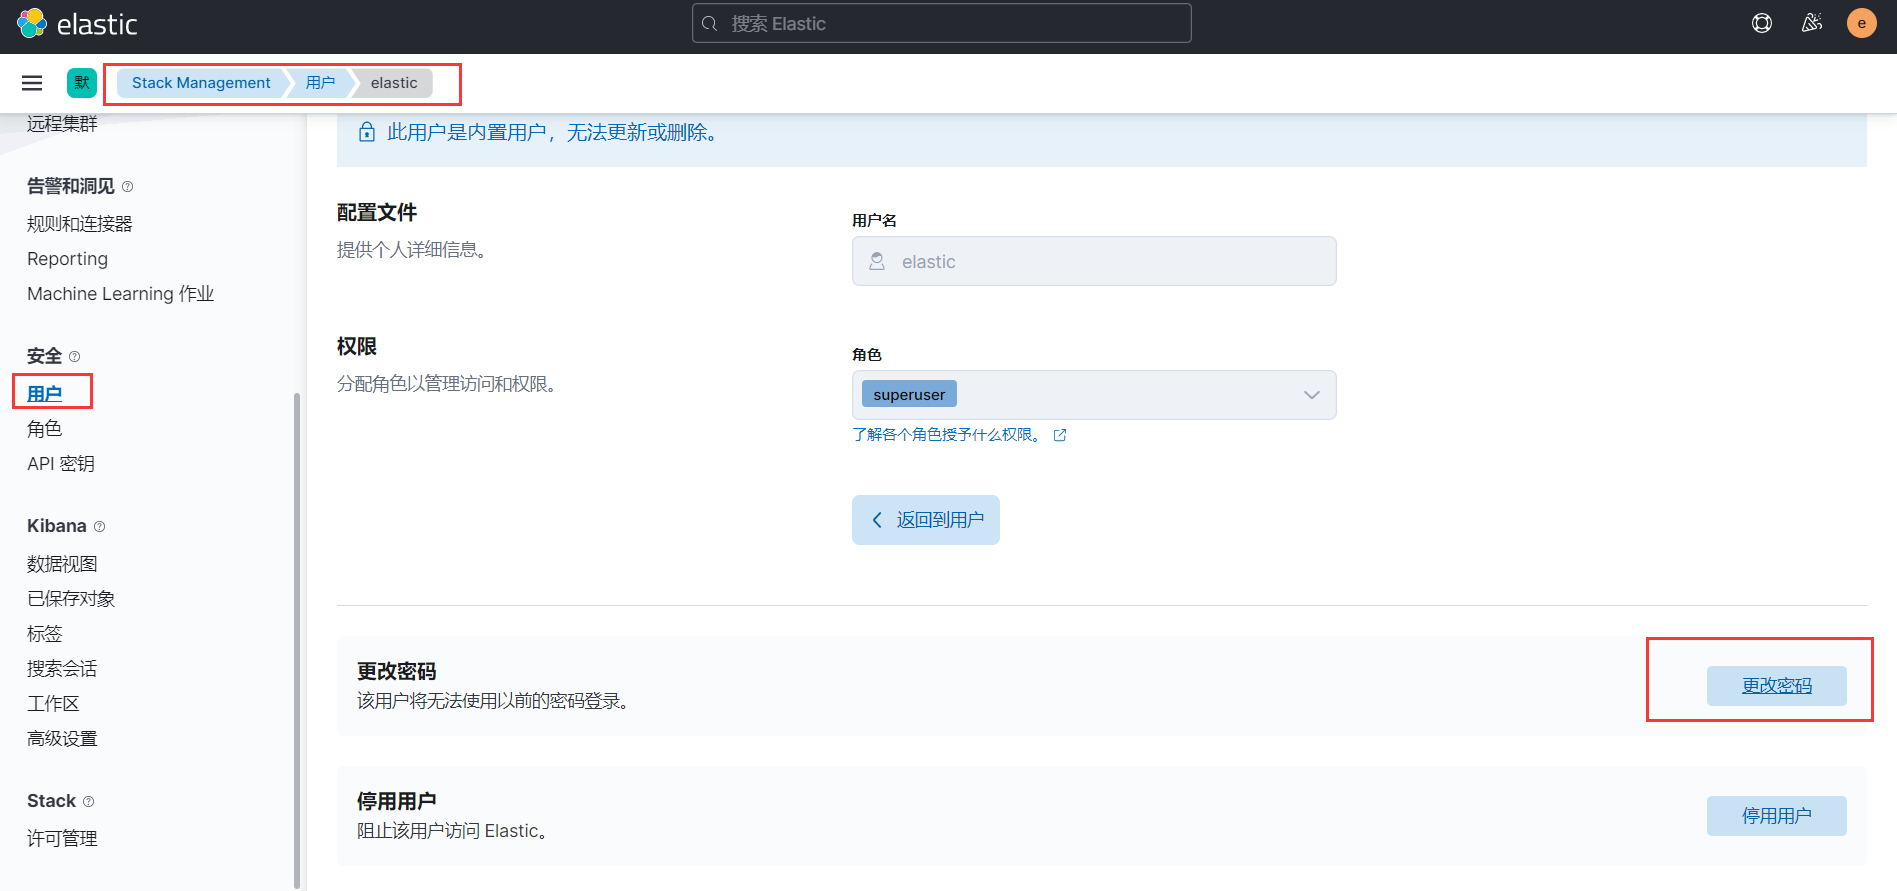Open 标签 in the sidebar

coord(45,634)
